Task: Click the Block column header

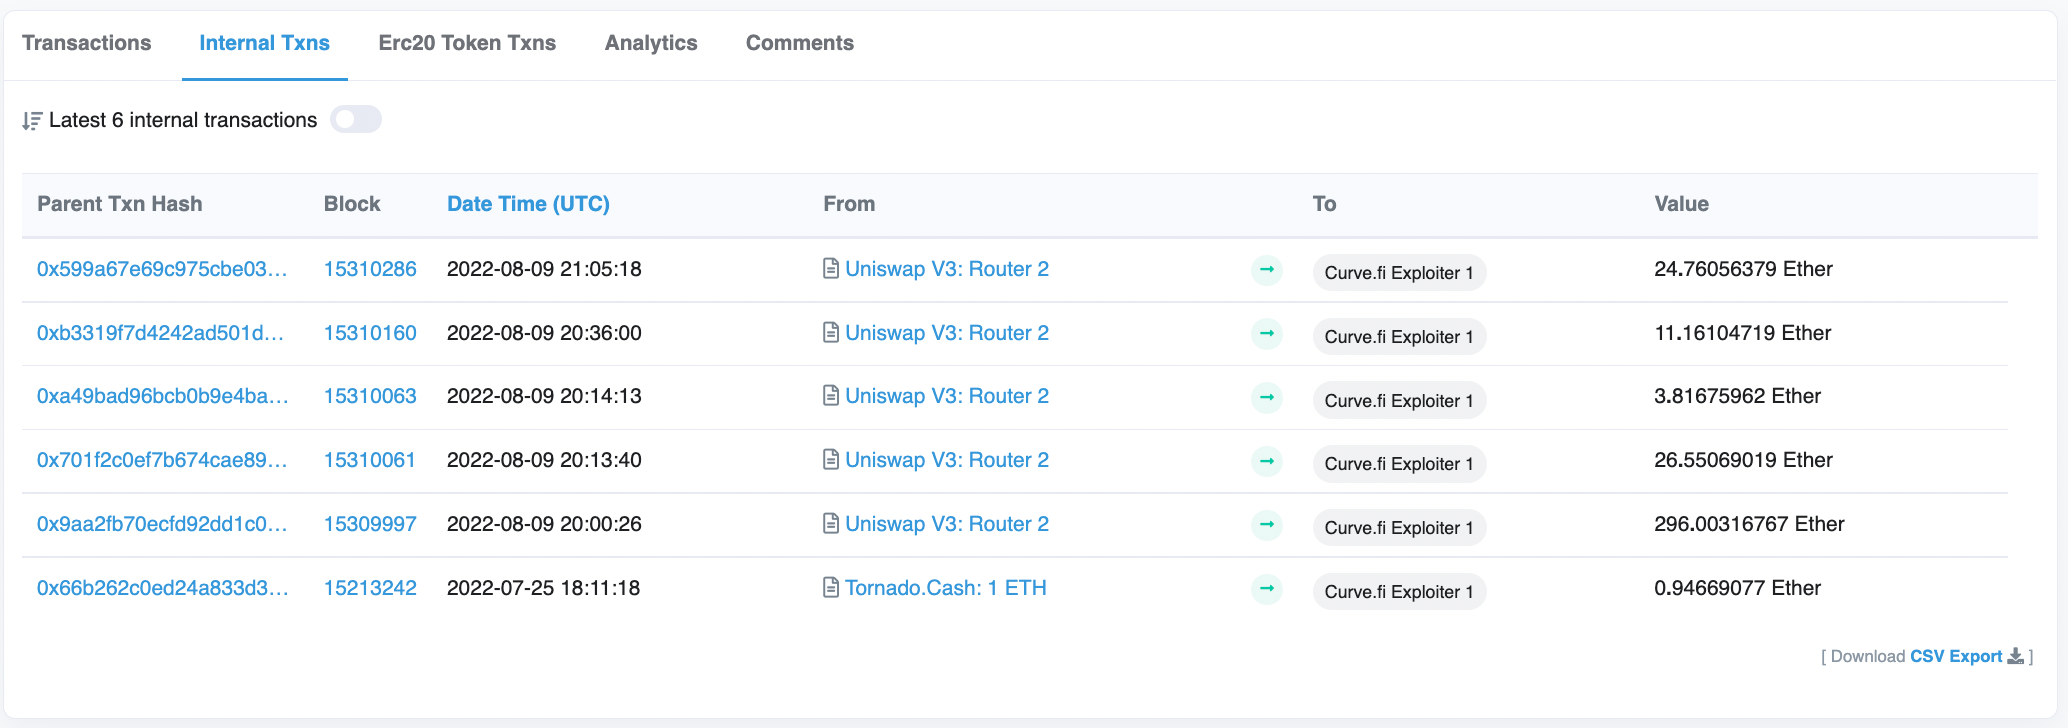Action: tap(352, 204)
